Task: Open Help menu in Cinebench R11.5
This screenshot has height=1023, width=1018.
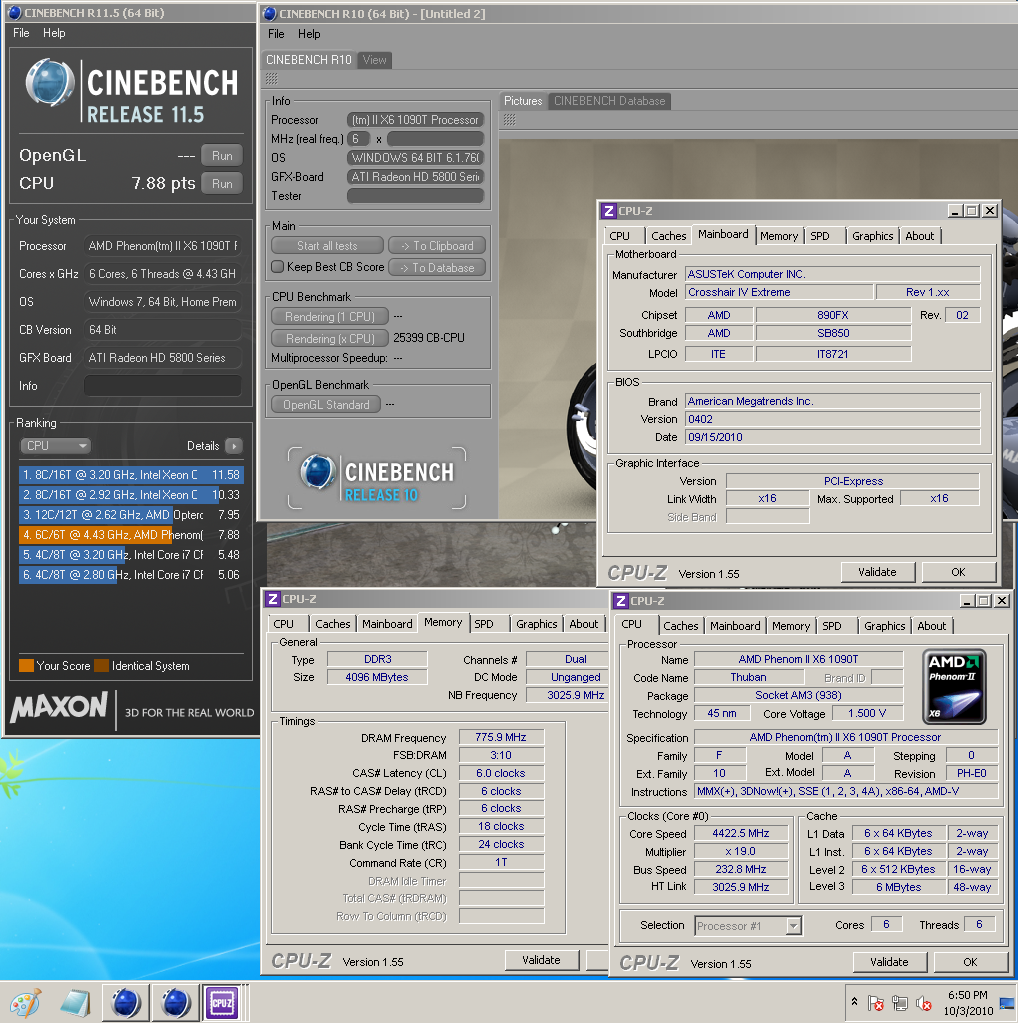Action: point(54,33)
